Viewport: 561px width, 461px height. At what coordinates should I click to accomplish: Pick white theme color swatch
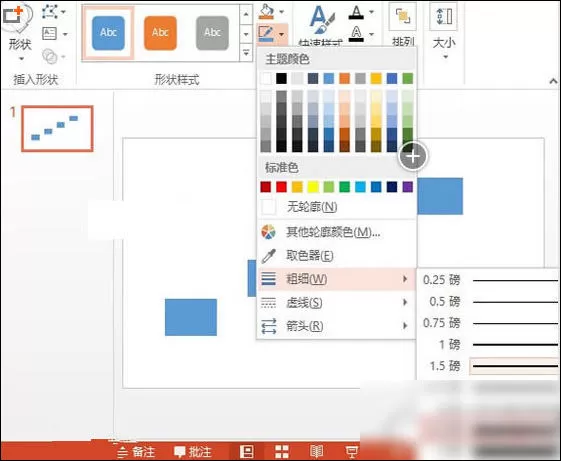click(266, 78)
